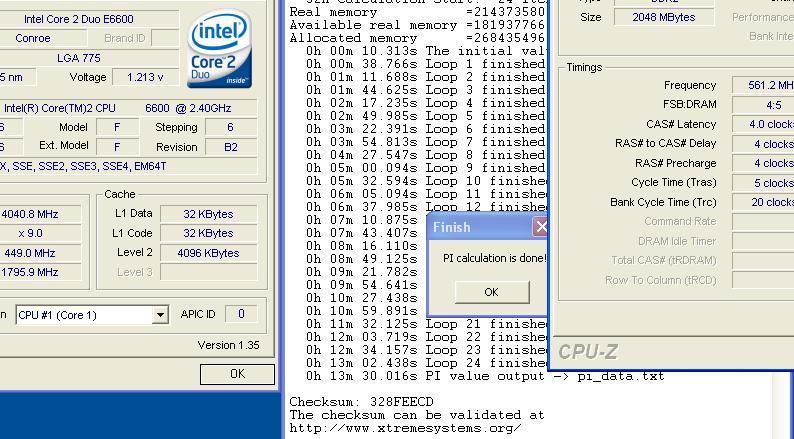Click the RAS# Precharge 4 clocks value
Screen dimensions: 794x439
pos(763,163)
